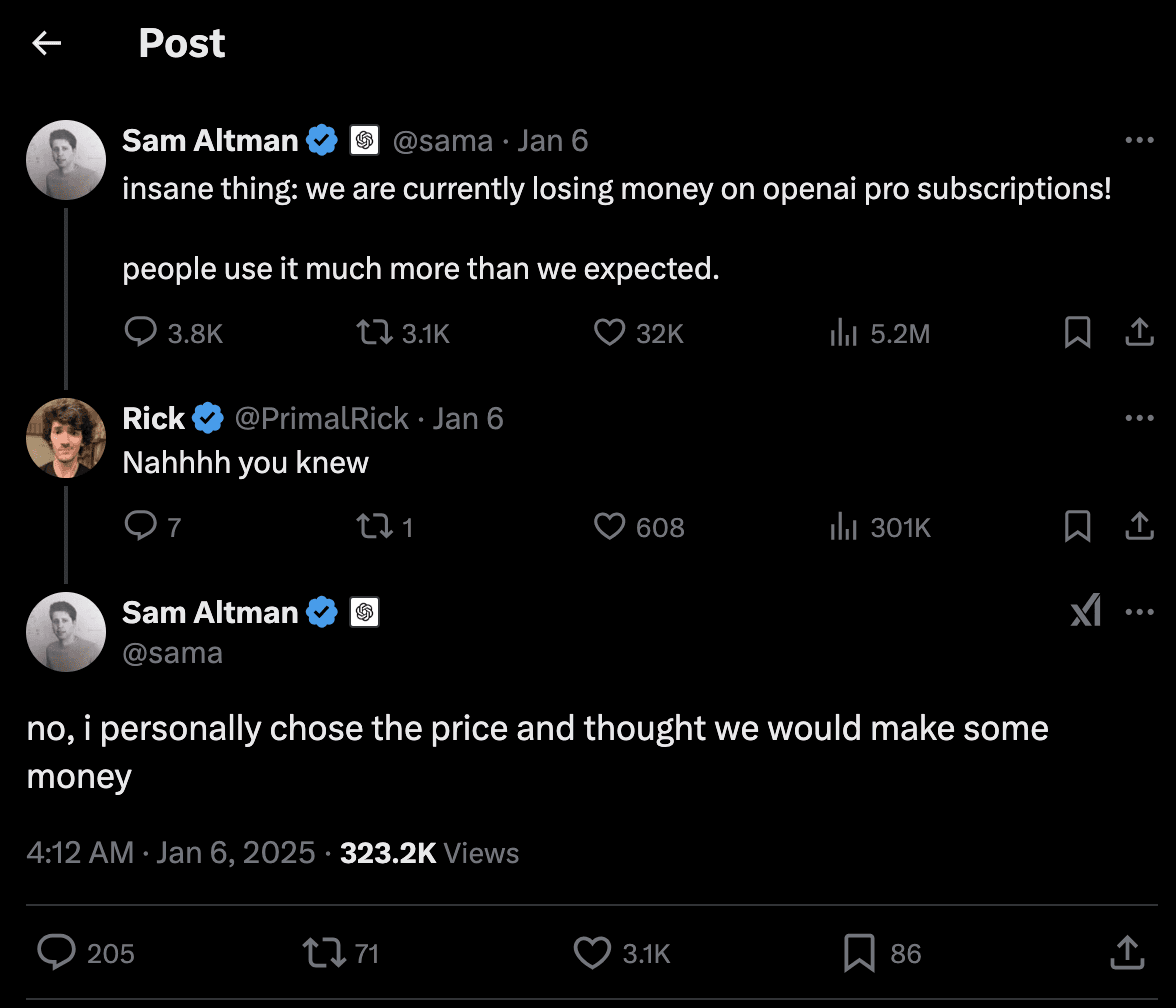1176x1008 pixels.
Task: Open the share menu on Rick's reply
Action: pyautogui.click(x=1139, y=527)
